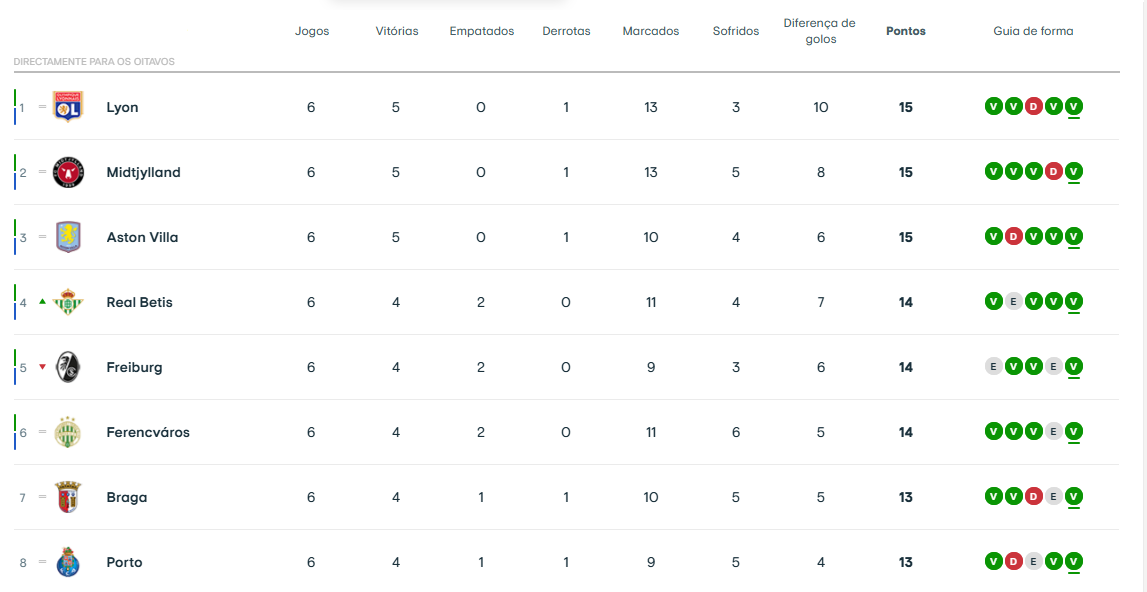Open the Real Betis team link
This screenshot has height=592, width=1147.
point(139,302)
